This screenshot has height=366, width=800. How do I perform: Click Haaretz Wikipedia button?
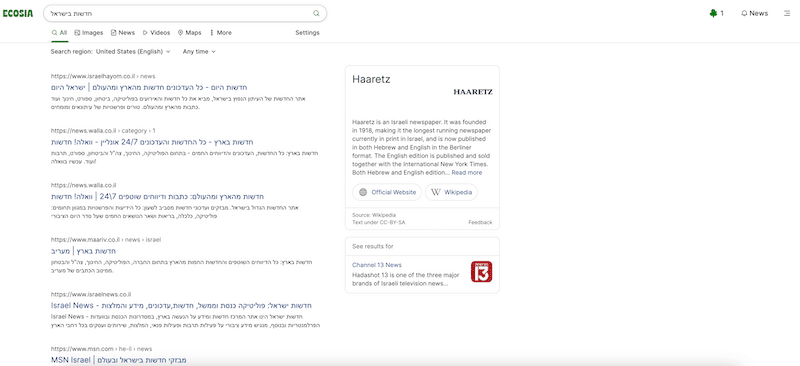click(x=451, y=192)
